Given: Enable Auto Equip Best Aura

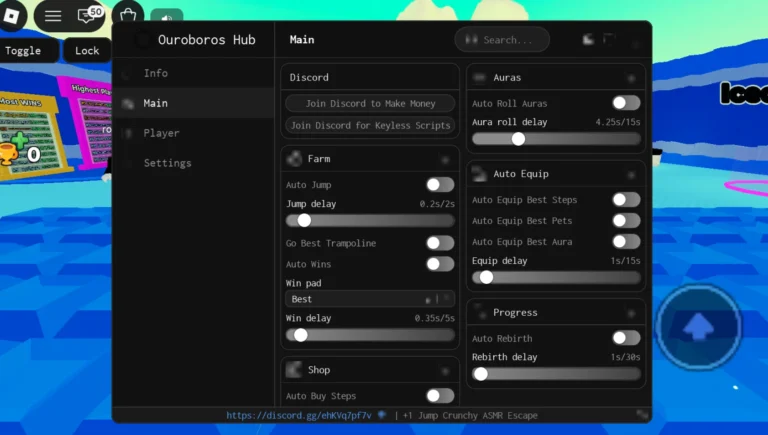Looking at the screenshot, I should pyautogui.click(x=626, y=242).
